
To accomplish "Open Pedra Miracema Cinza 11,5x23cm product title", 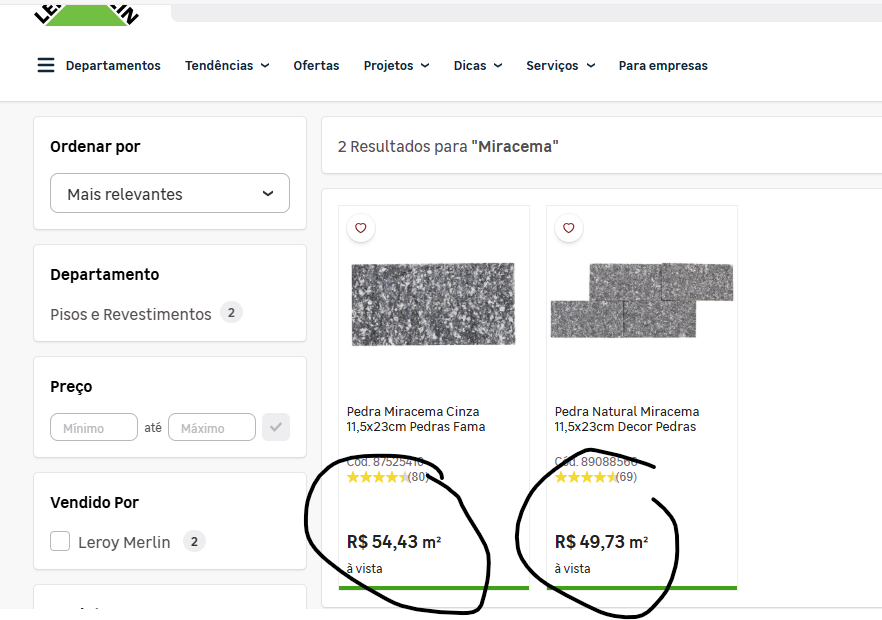I will tap(415, 419).
